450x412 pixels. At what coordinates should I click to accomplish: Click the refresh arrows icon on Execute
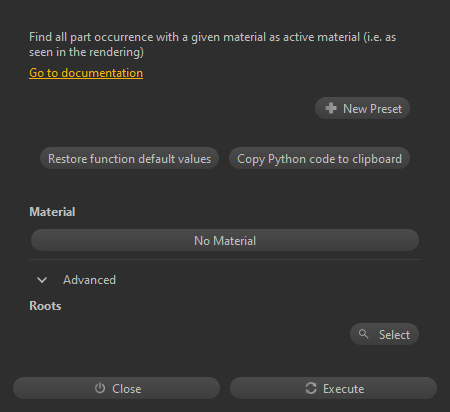point(311,388)
